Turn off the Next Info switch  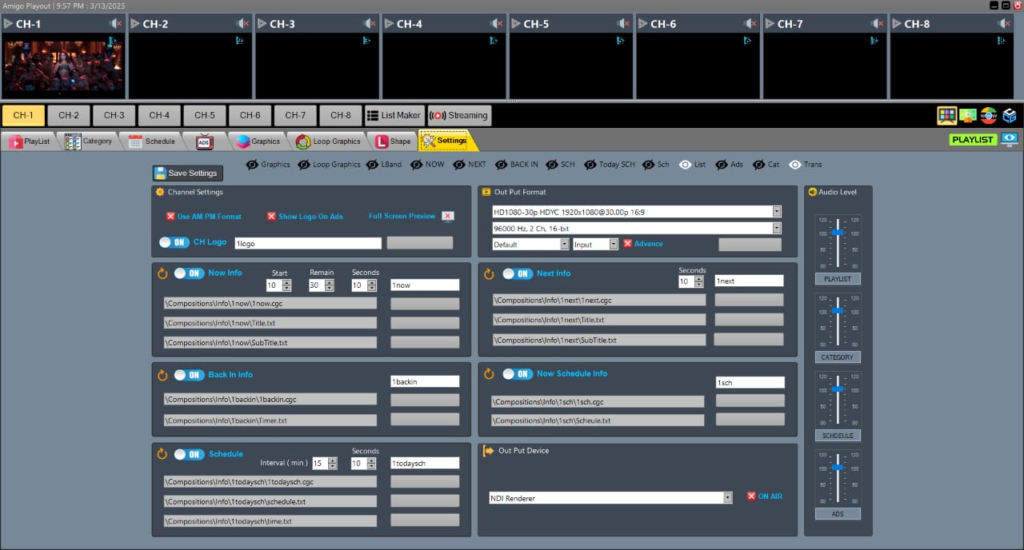[518, 274]
